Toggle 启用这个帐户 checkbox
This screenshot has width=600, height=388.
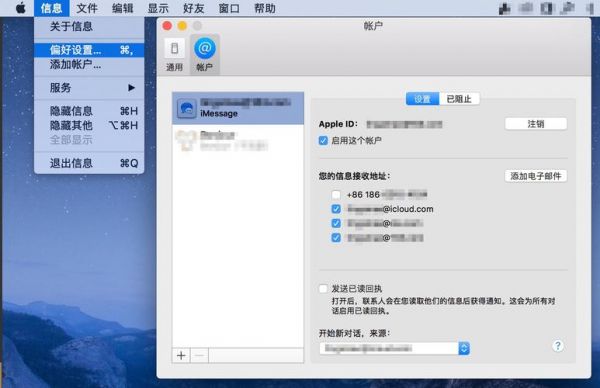323,140
